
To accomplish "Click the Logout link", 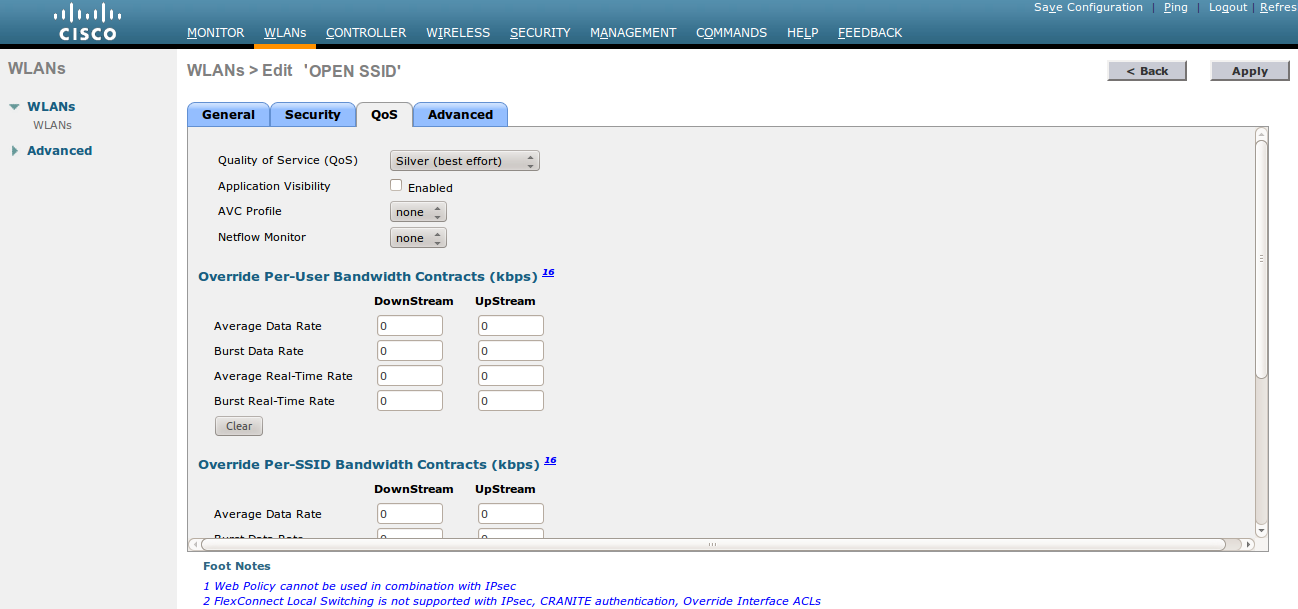I will 1227,7.
